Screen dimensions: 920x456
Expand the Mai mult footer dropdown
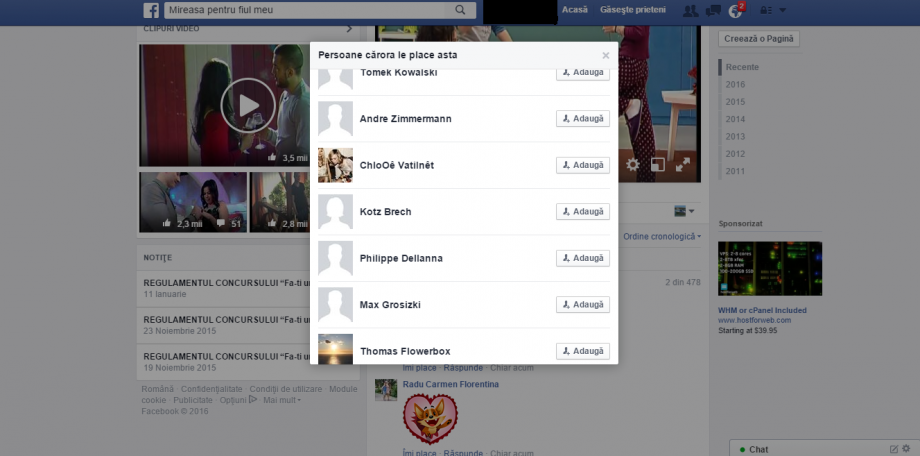282,400
